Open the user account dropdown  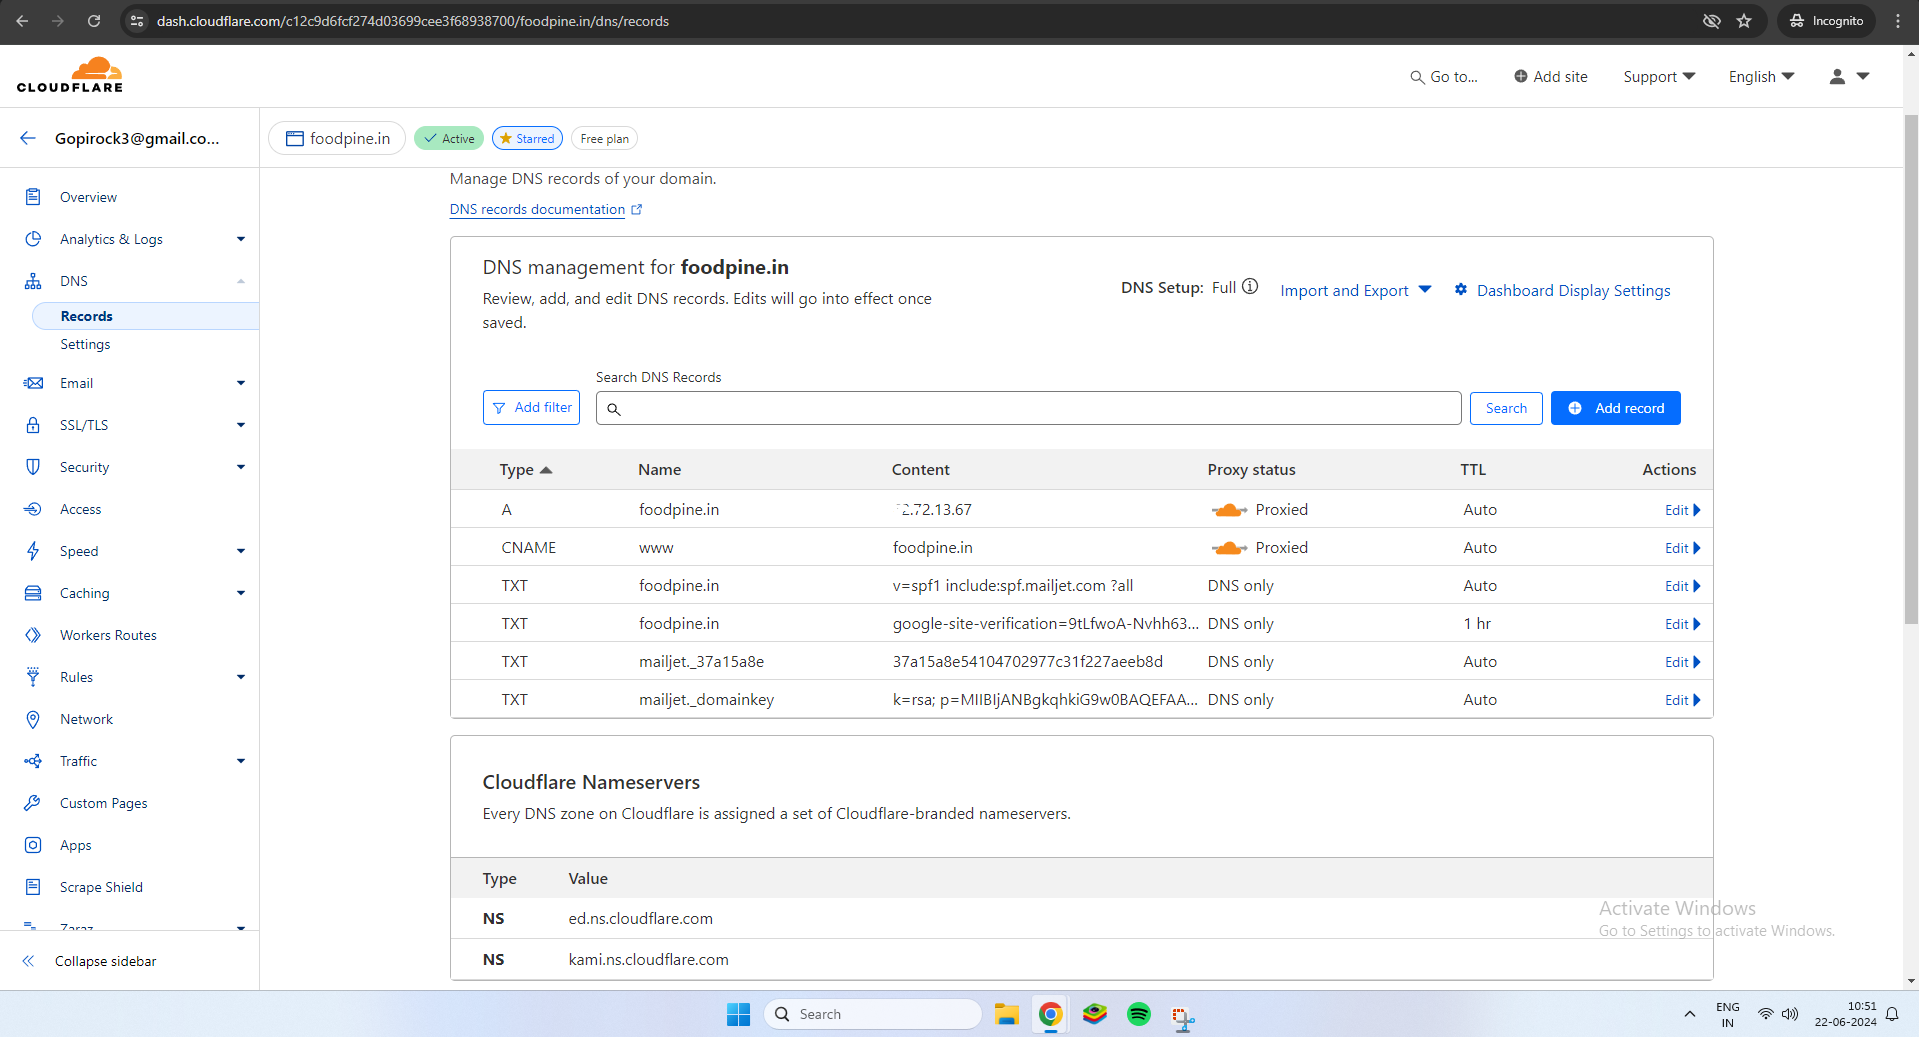(x=1849, y=76)
